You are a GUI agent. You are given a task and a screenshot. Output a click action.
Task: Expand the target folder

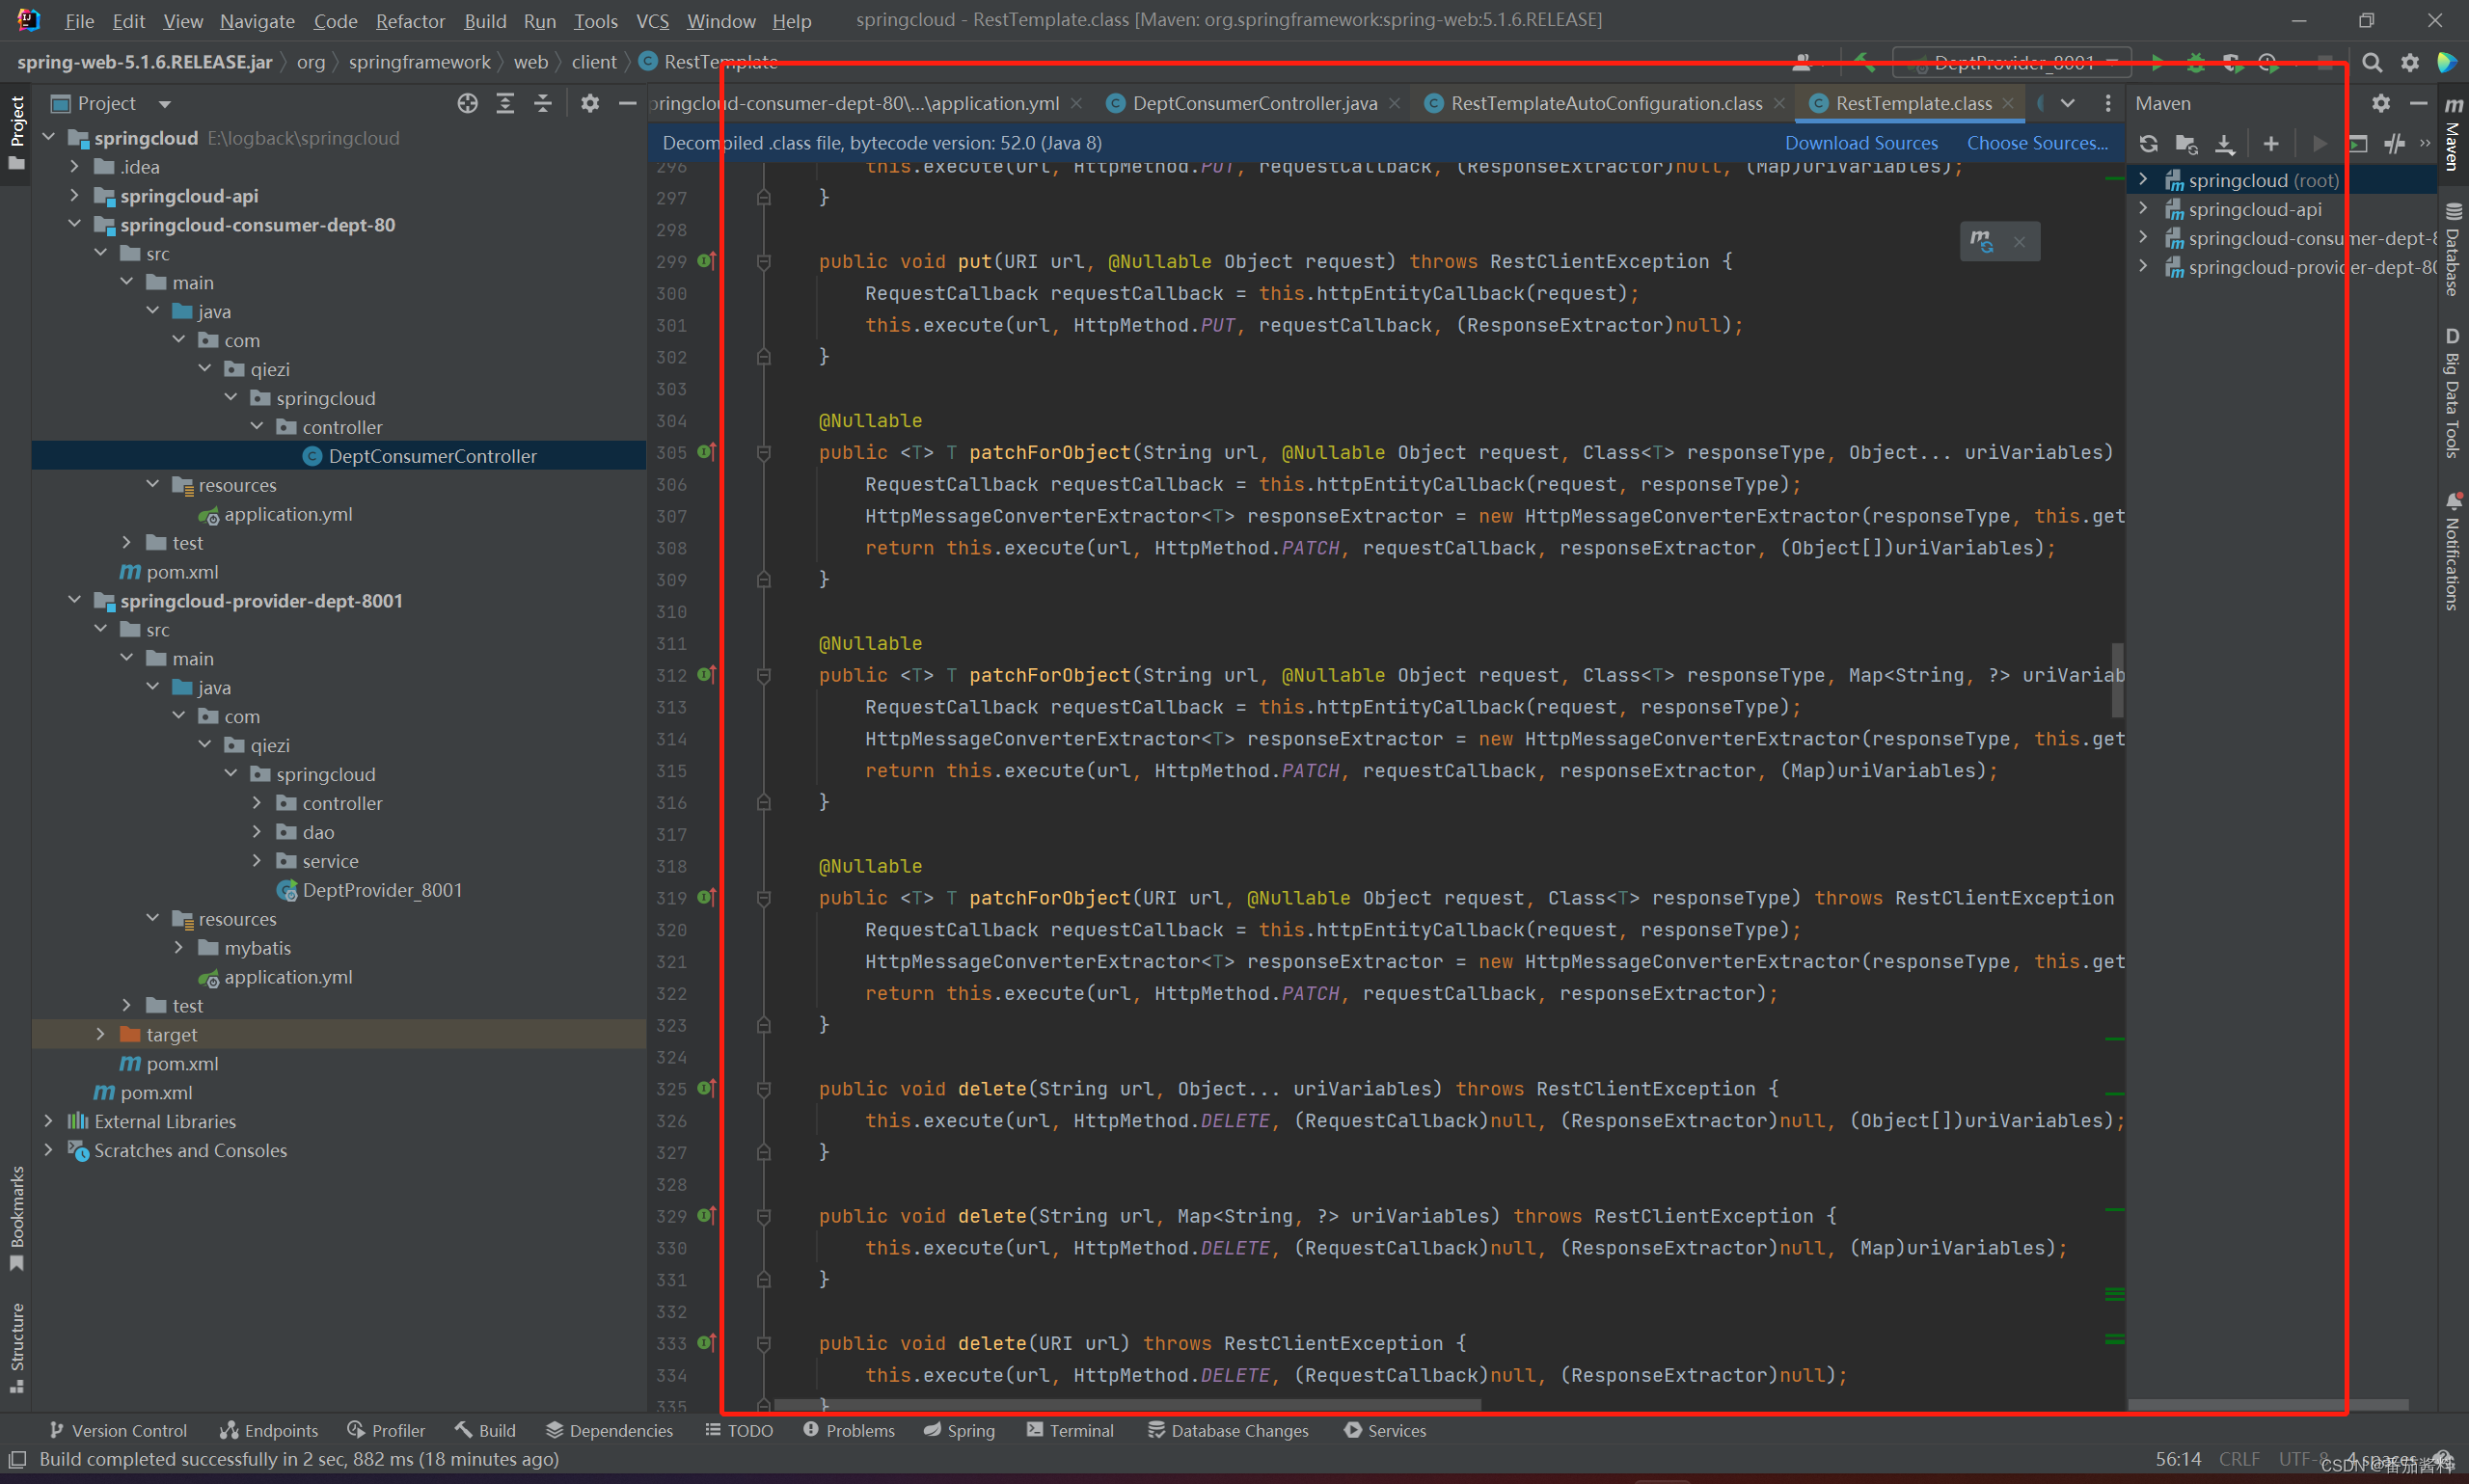pyautogui.click(x=101, y=1034)
